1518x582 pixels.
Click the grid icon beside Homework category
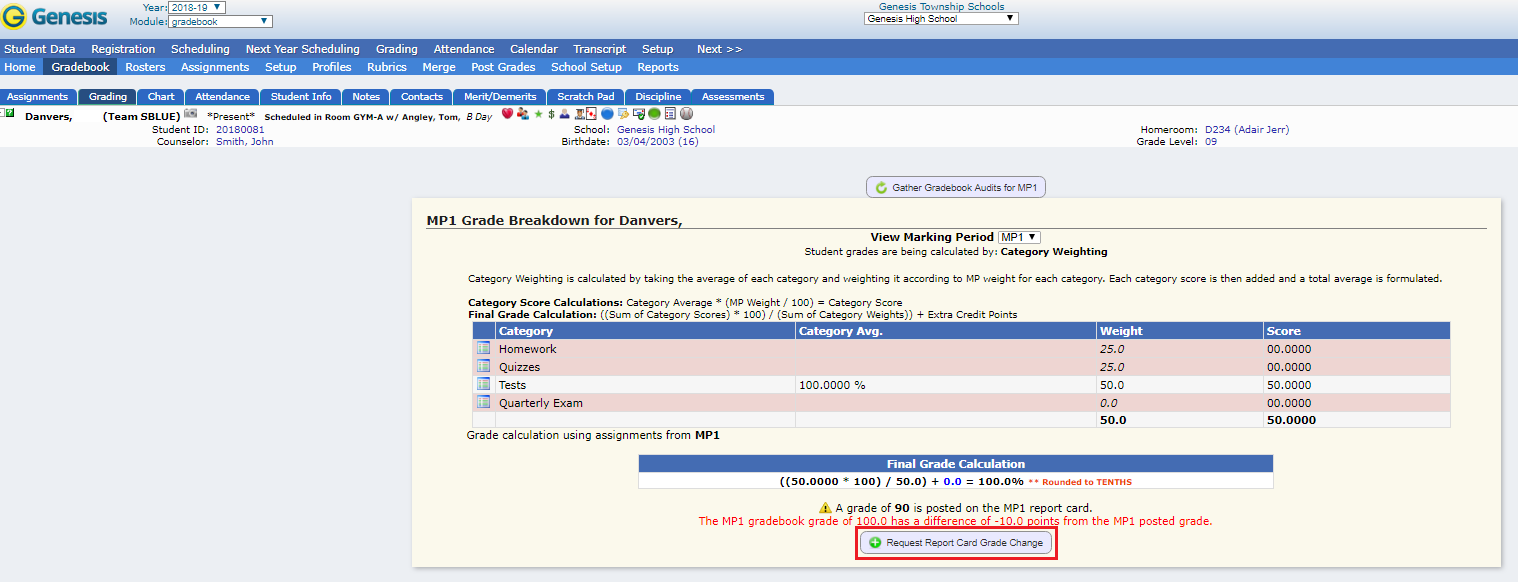484,348
